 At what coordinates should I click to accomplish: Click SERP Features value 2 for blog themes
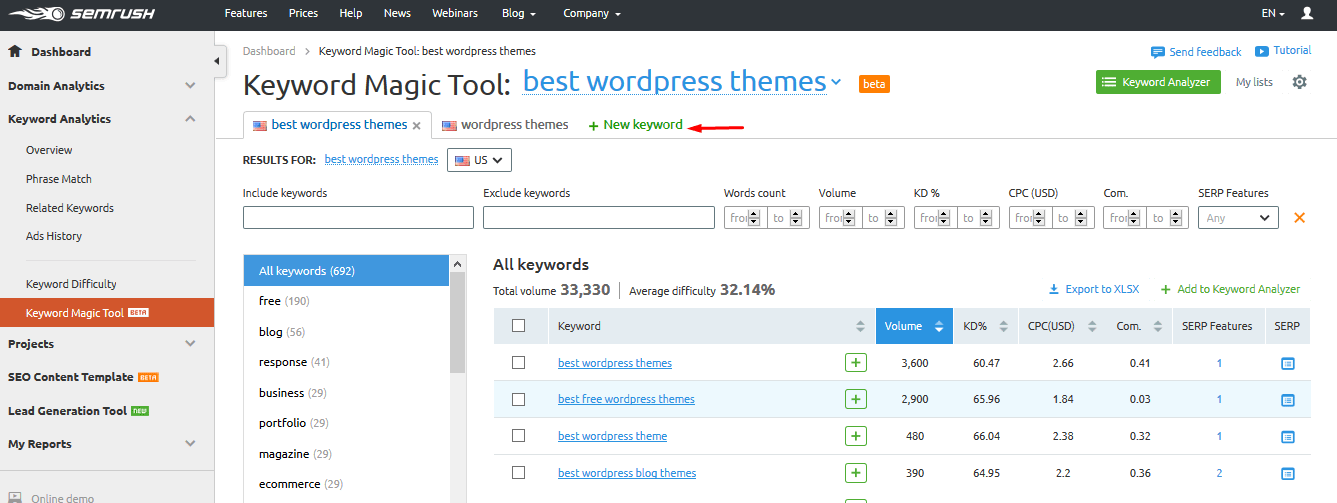pyautogui.click(x=1219, y=473)
